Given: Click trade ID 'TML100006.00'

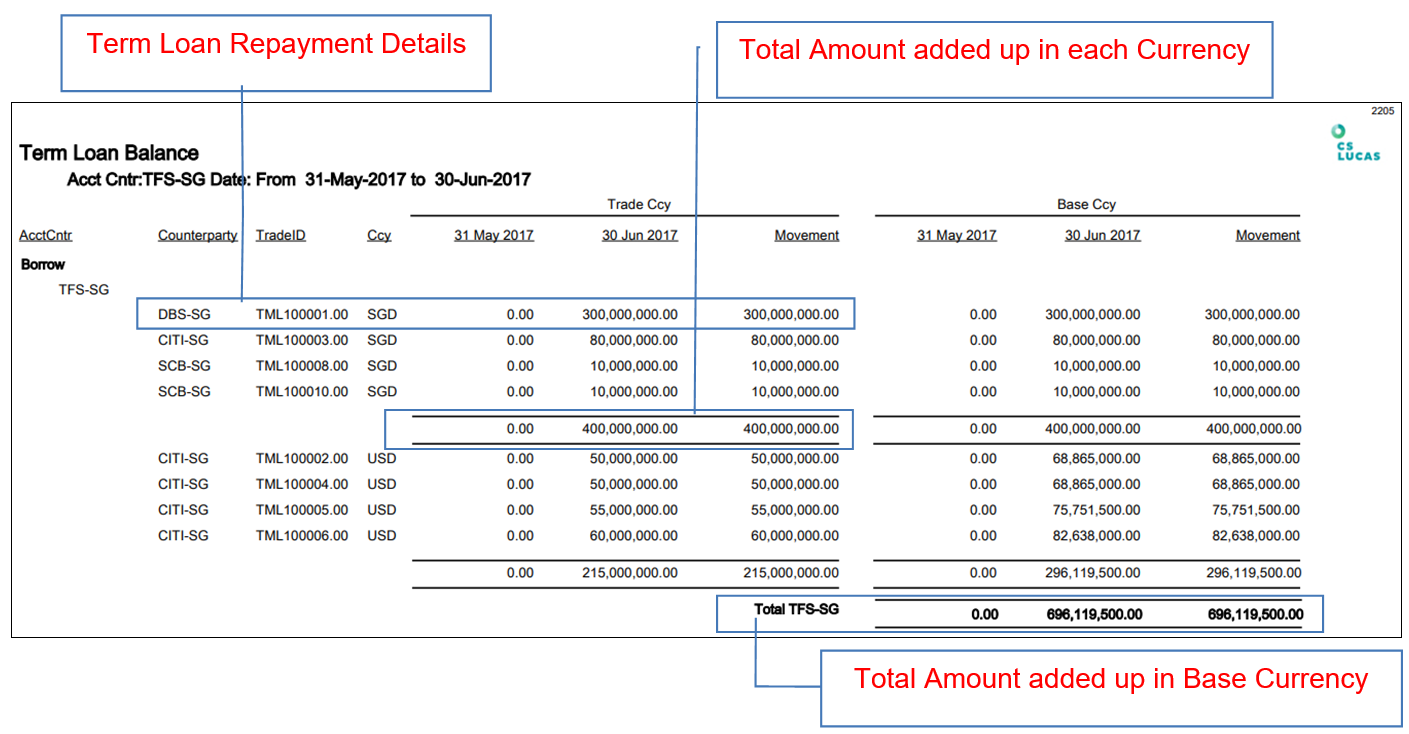Looking at the screenshot, I should (x=302, y=536).
